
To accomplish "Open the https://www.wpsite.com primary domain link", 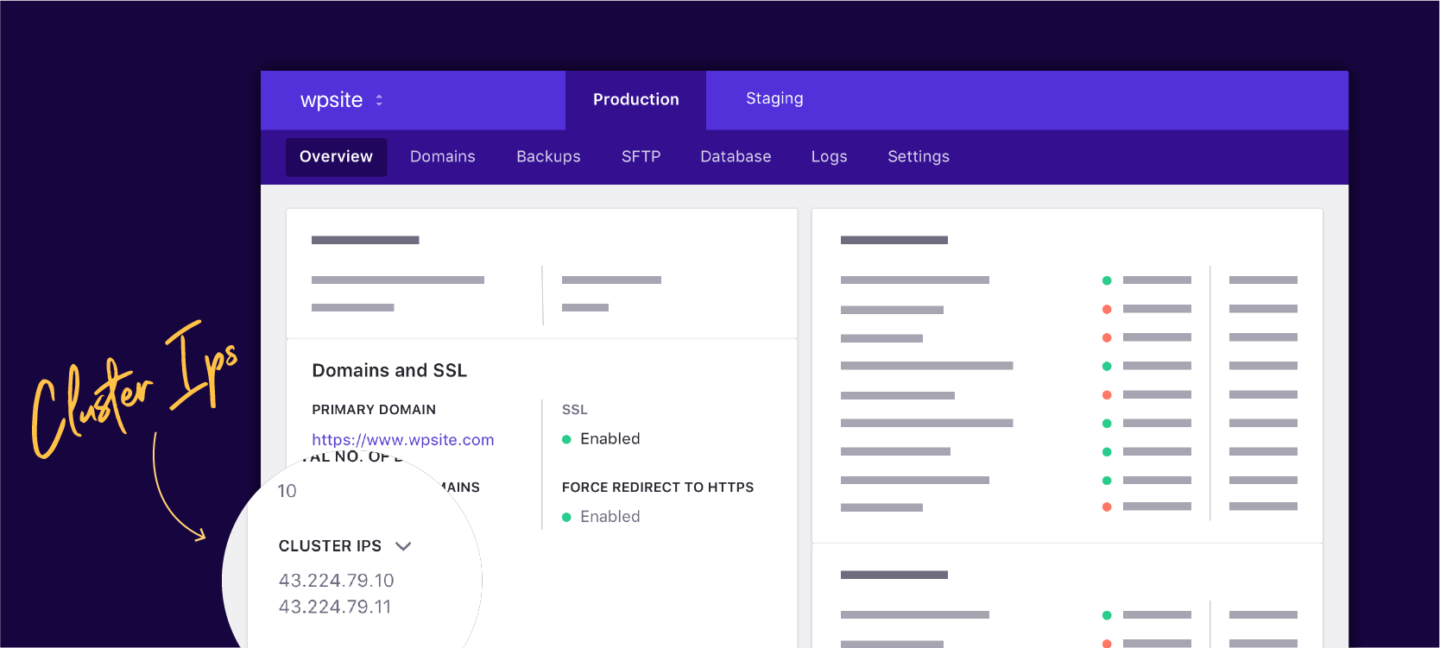I will click(403, 439).
